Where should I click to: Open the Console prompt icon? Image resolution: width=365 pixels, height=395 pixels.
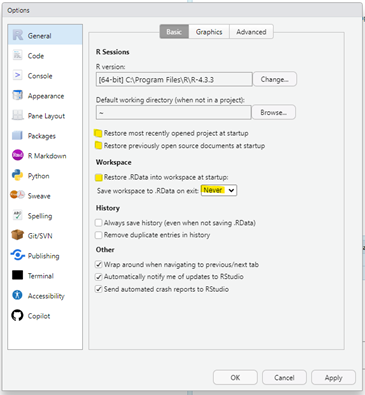[17, 75]
